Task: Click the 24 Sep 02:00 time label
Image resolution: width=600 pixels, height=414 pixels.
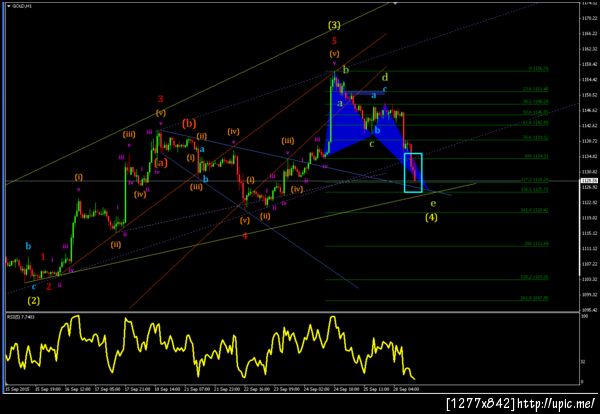Action: pyautogui.click(x=316, y=389)
